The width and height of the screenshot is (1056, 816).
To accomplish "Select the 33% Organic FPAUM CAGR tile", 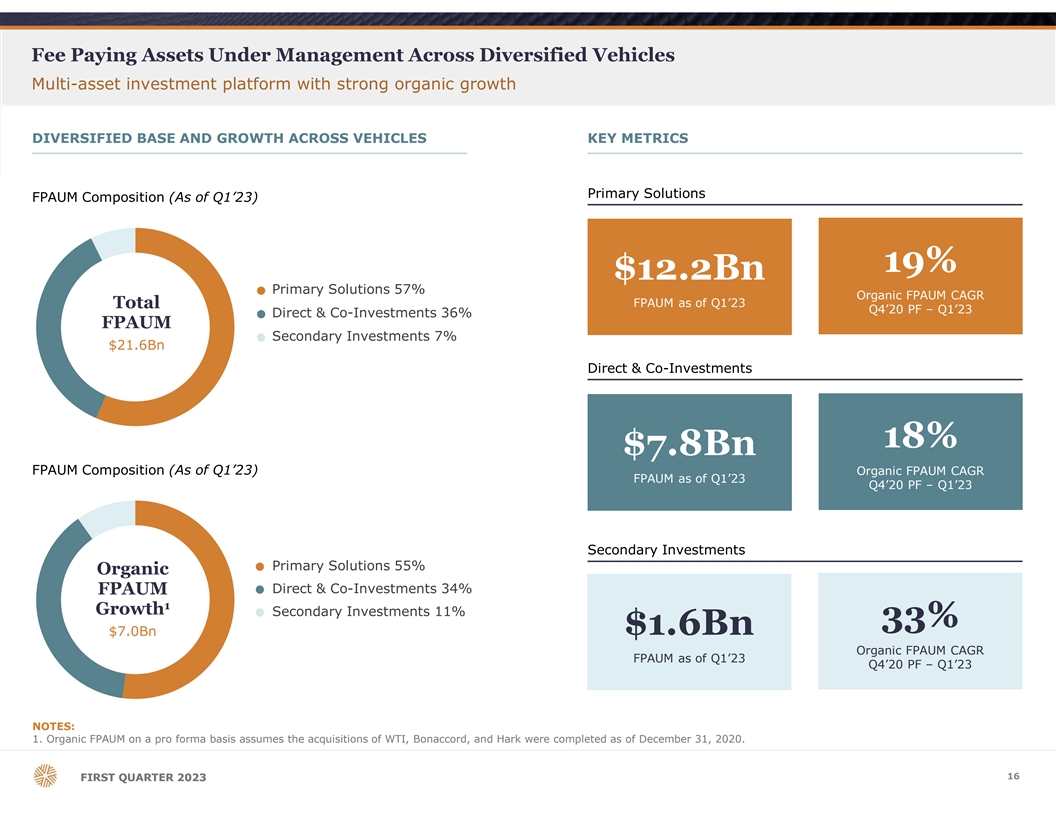I will [x=920, y=631].
